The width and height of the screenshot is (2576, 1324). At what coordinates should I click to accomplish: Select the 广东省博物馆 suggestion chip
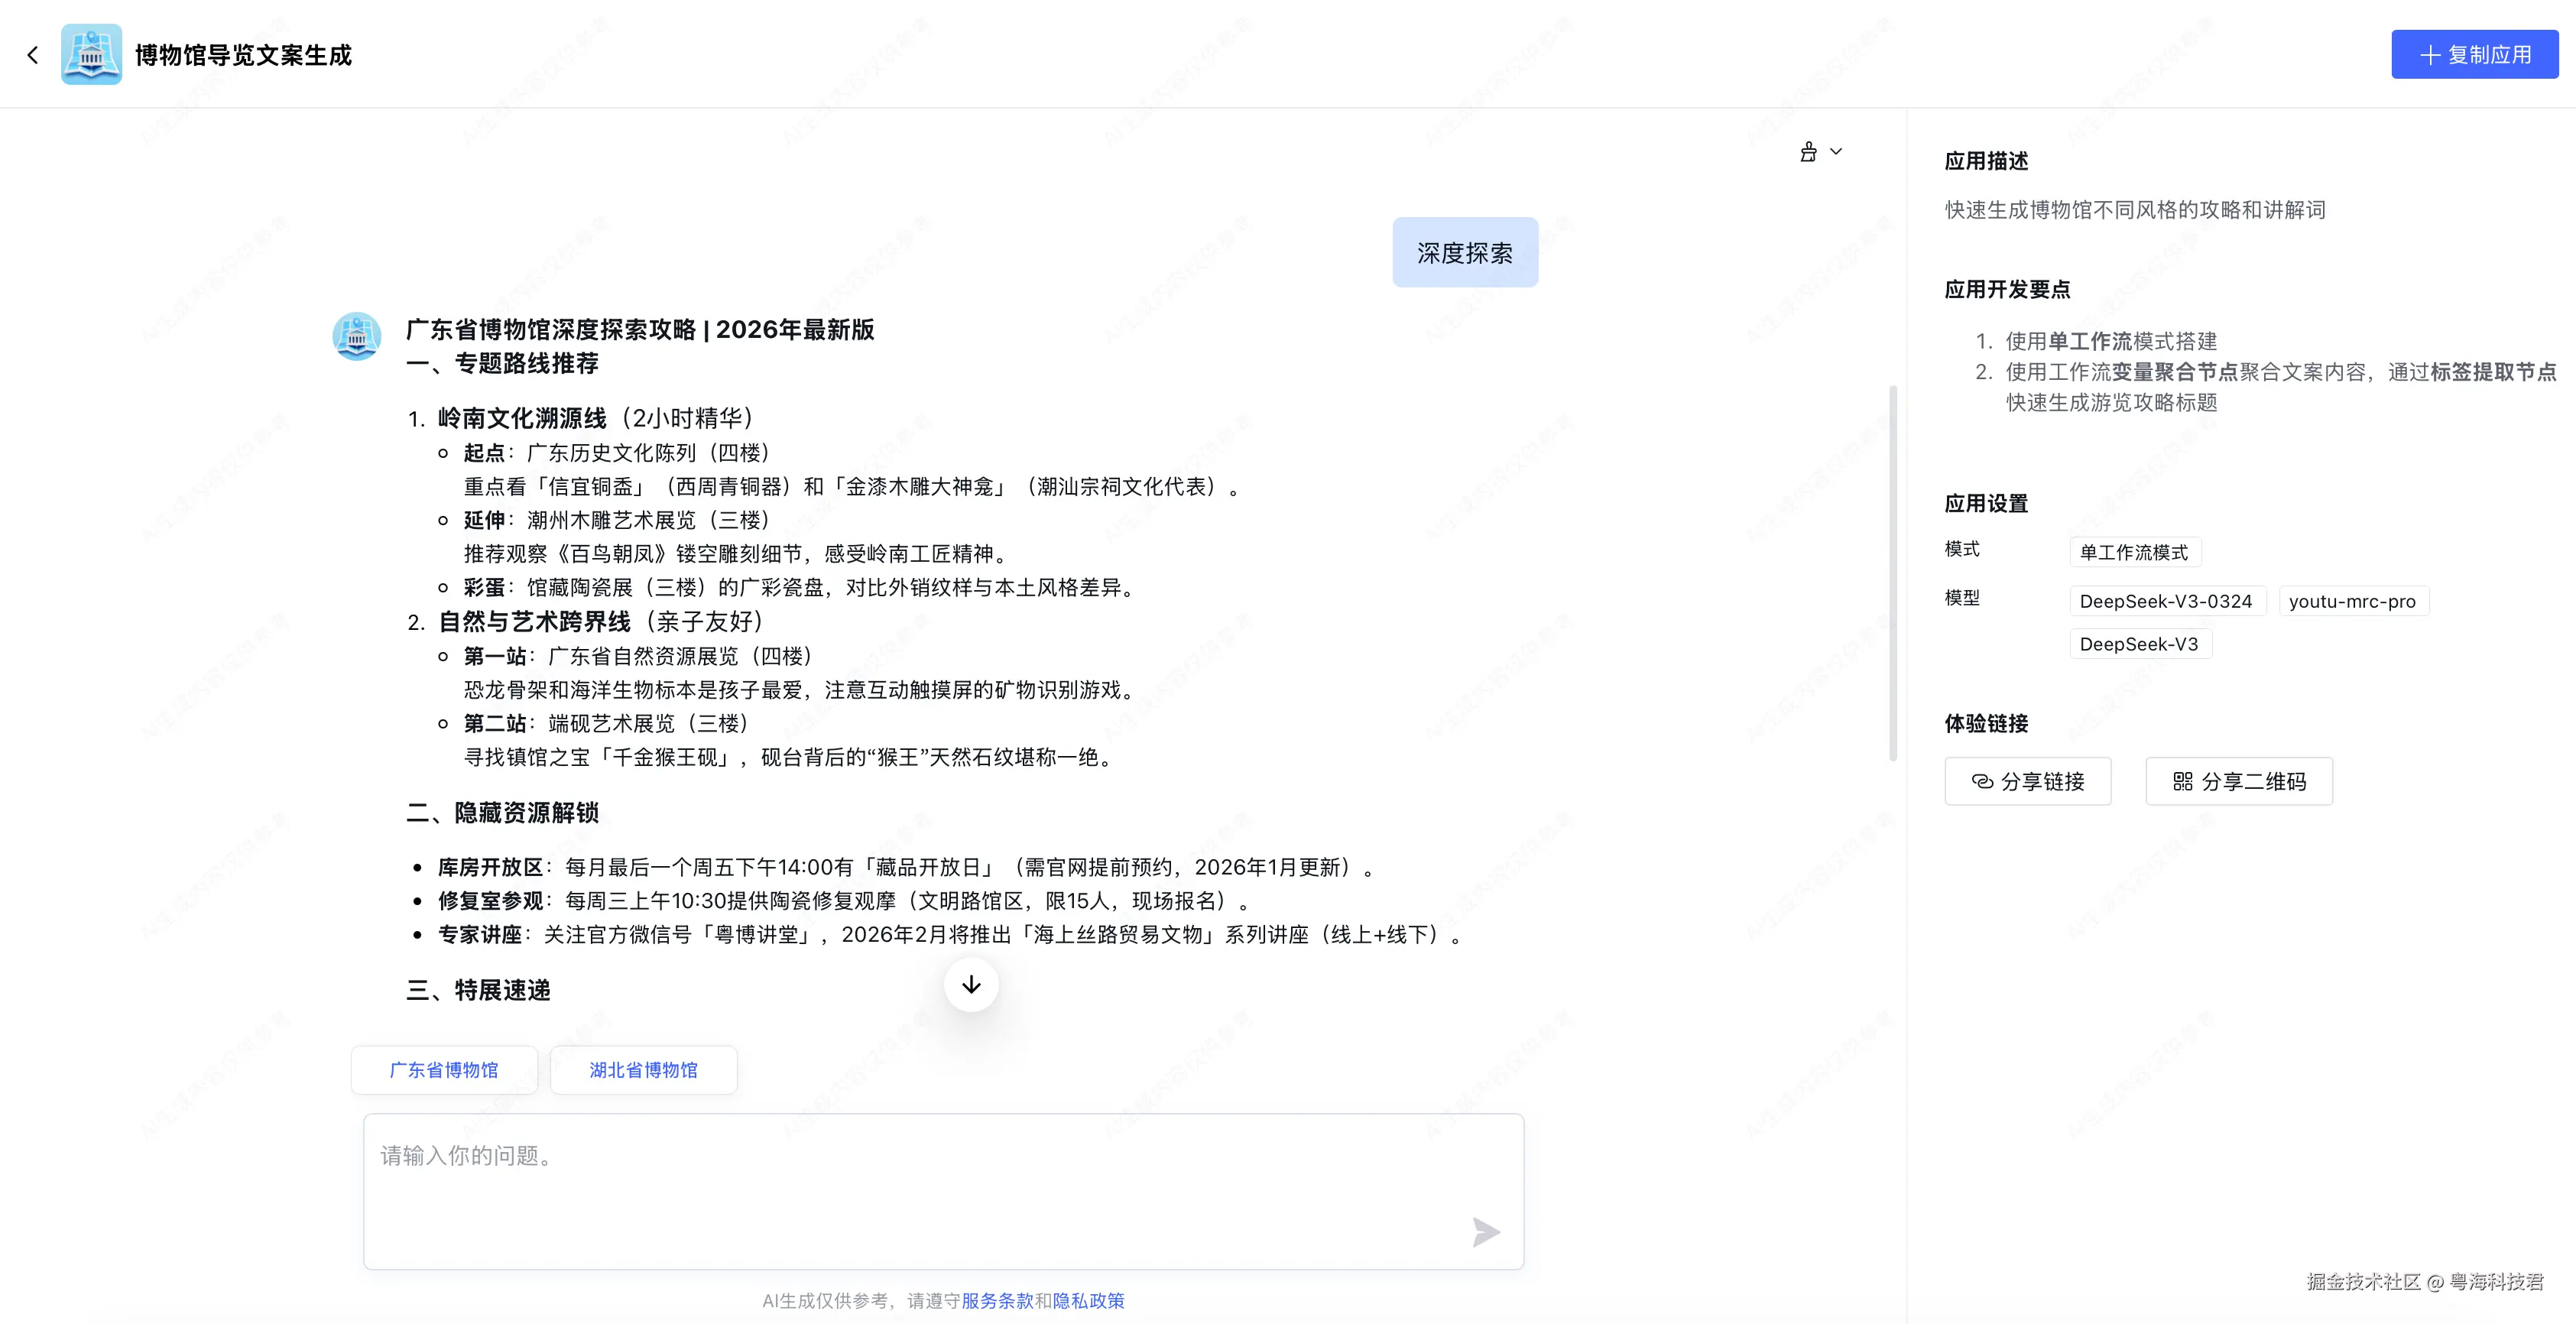[444, 1070]
